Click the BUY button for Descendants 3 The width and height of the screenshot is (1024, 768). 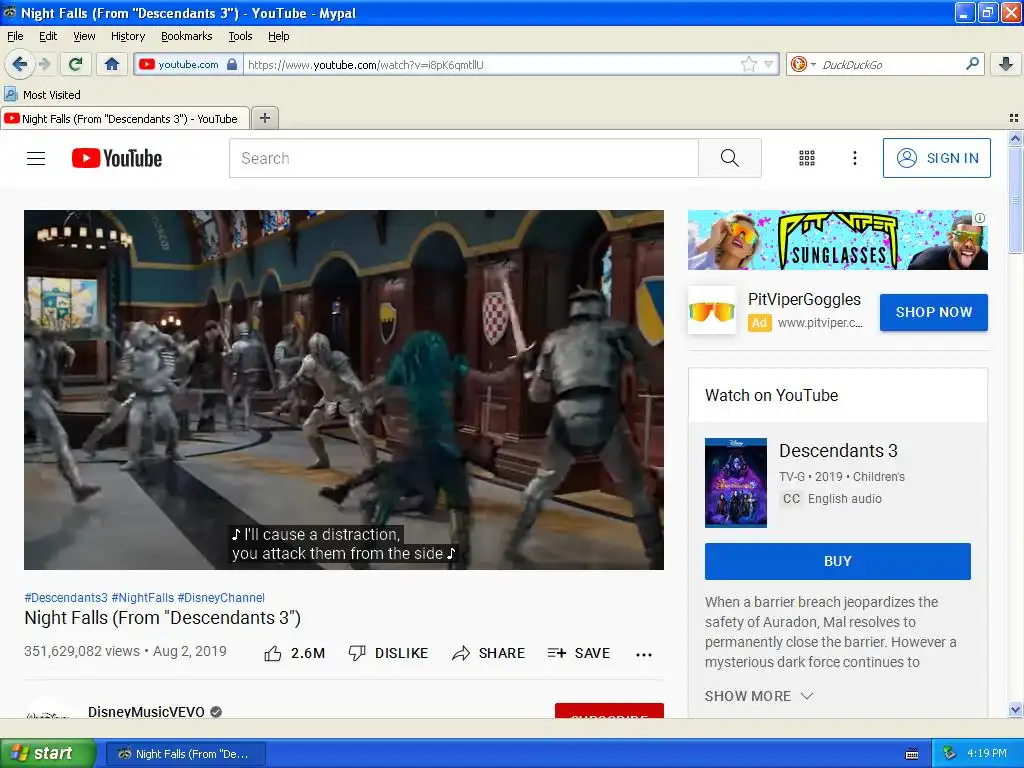click(x=837, y=561)
